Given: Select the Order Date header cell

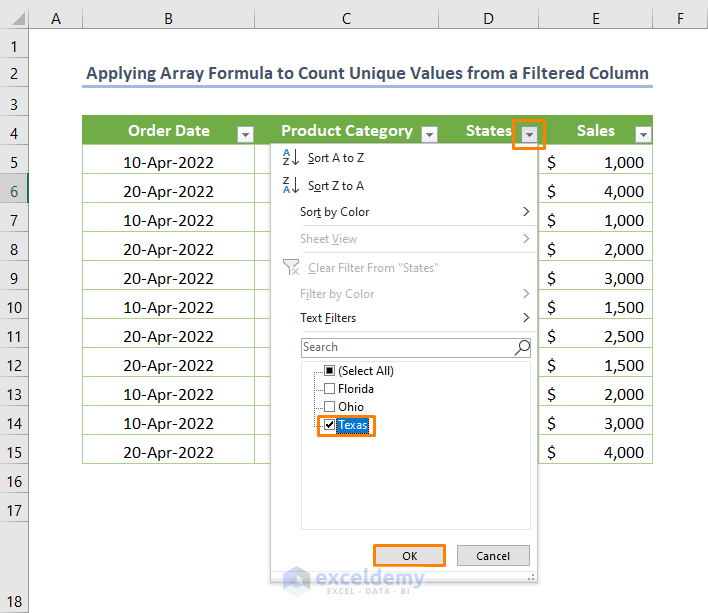Looking at the screenshot, I should 168,130.
